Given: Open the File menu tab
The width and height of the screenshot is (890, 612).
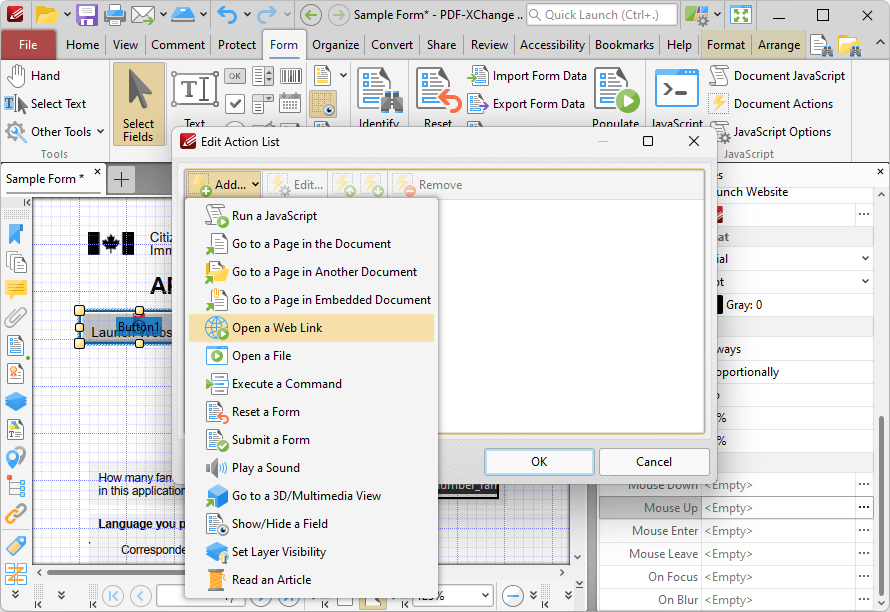Looking at the screenshot, I should click(28, 45).
